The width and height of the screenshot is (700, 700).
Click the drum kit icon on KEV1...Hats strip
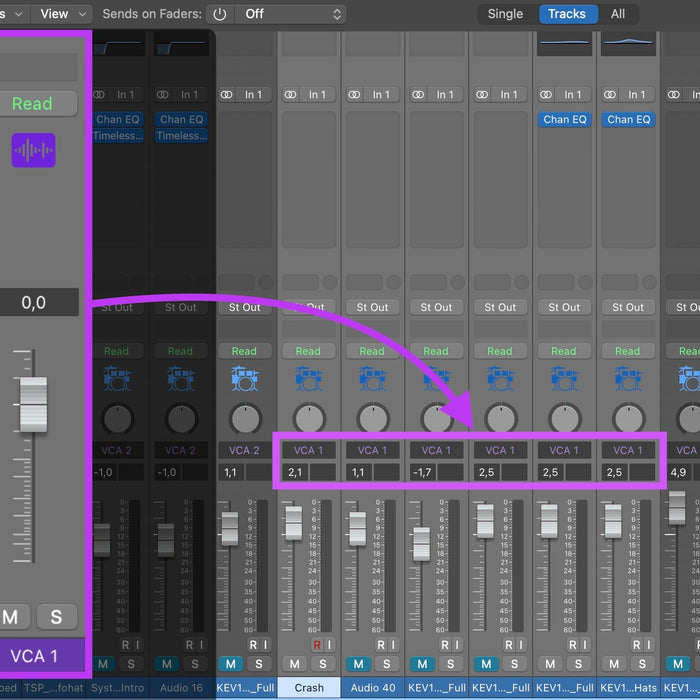[628, 378]
